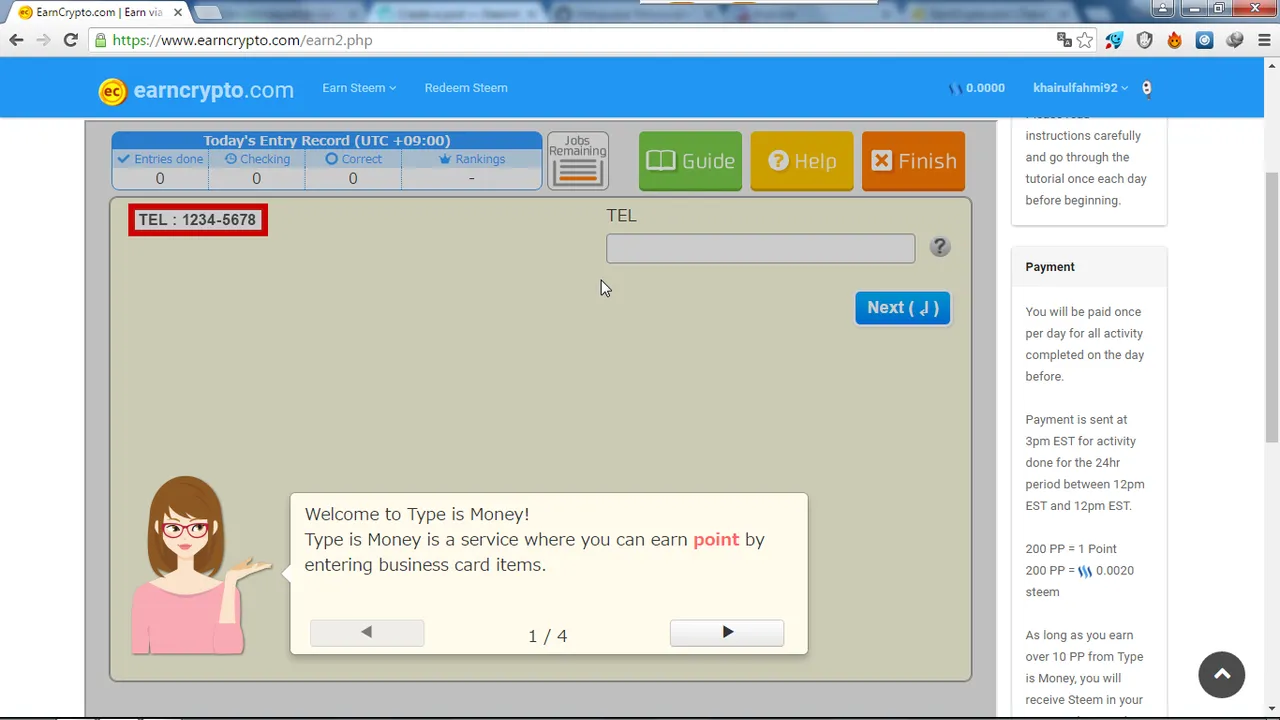Viewport: 1280px width, 720px height.
Task: Open the Jobs Remaining indicator
Action: pos(578,161)
